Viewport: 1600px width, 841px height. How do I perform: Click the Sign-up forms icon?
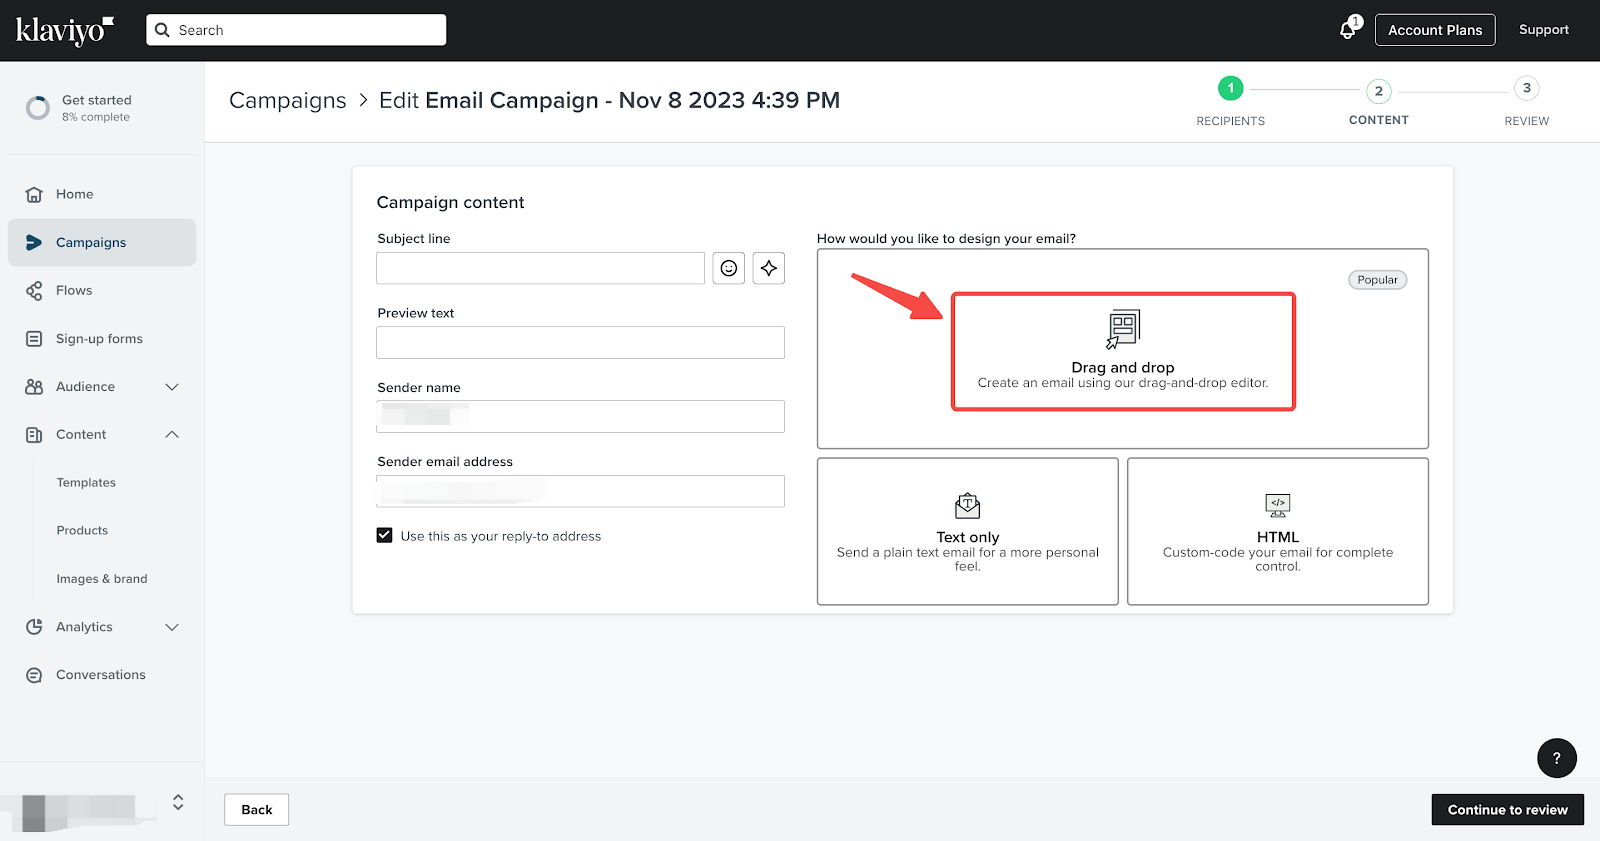coord(34,339)
